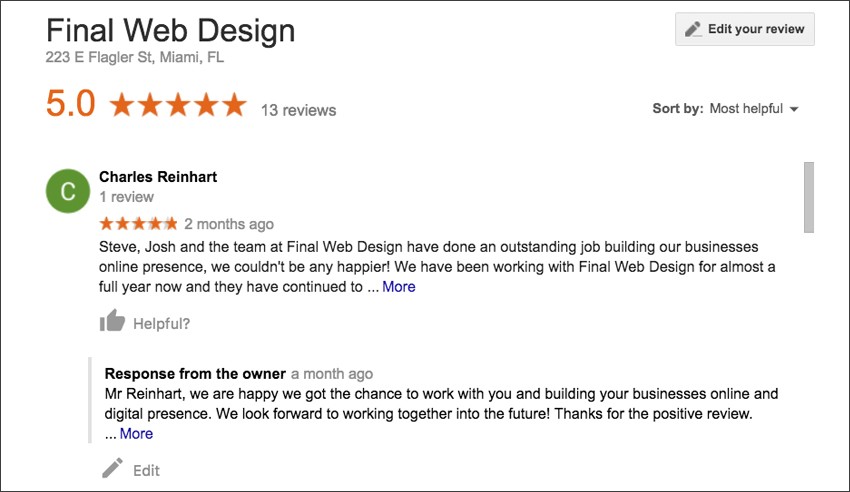Click the Helpful? text label

click(x=162, y=323)
